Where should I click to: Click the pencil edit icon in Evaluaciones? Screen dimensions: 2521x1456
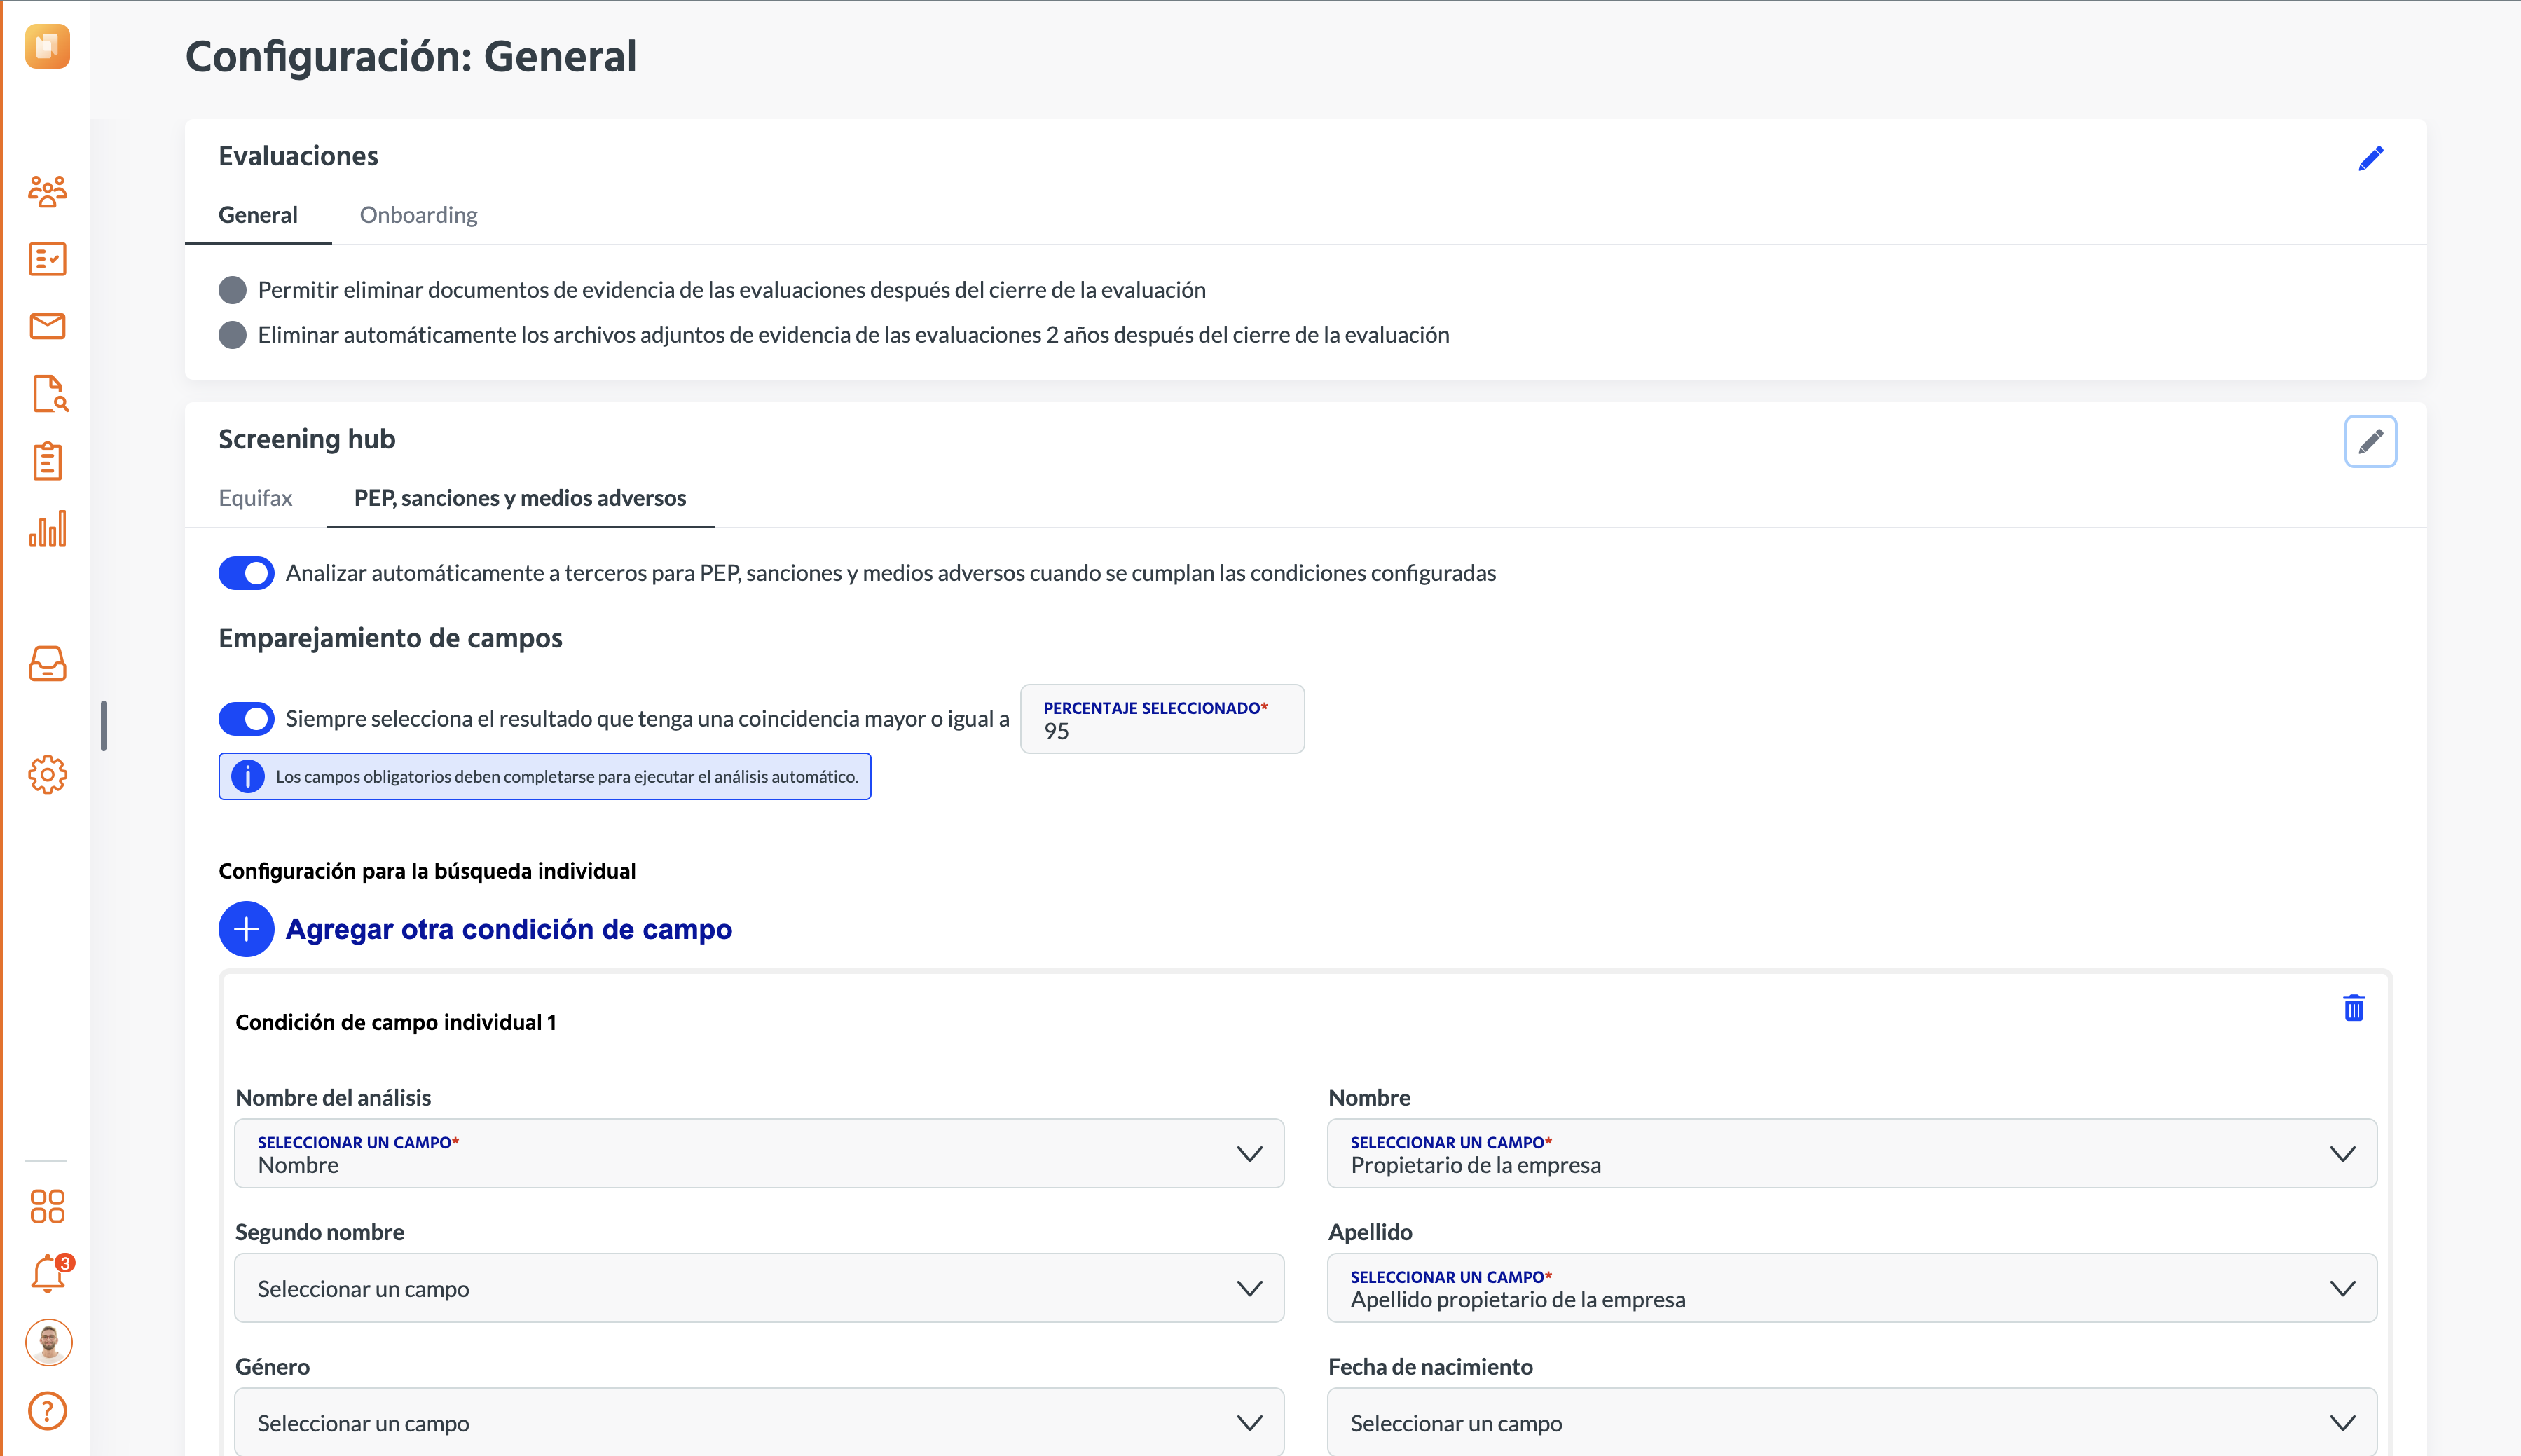click(2370, 158)
